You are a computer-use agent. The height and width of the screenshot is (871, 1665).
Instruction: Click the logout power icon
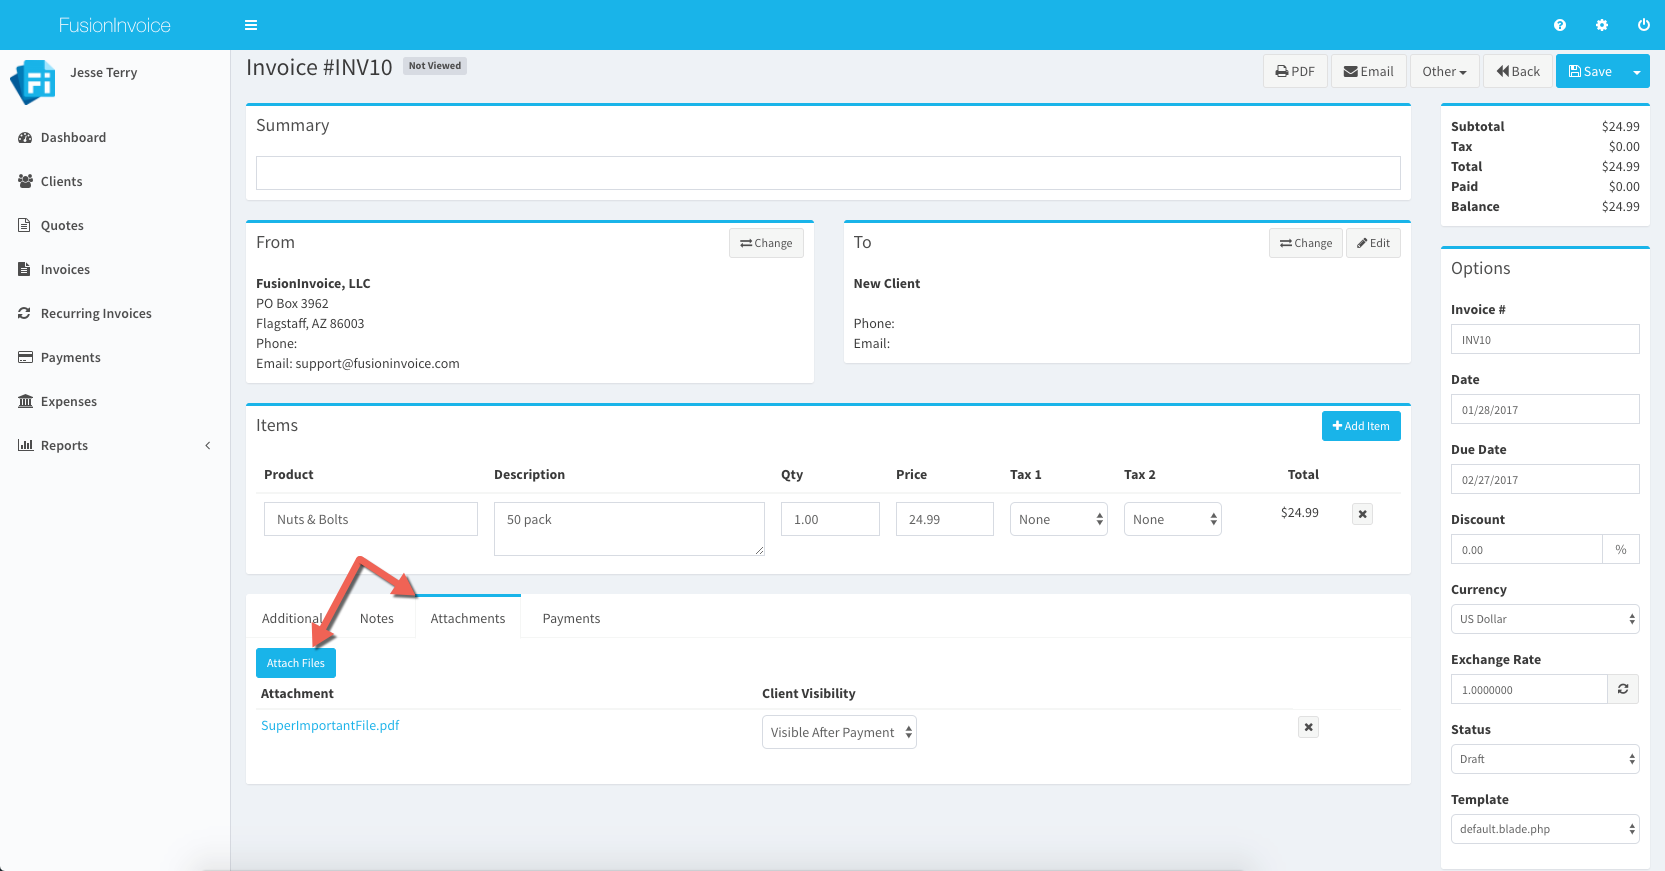point(1643,25)
